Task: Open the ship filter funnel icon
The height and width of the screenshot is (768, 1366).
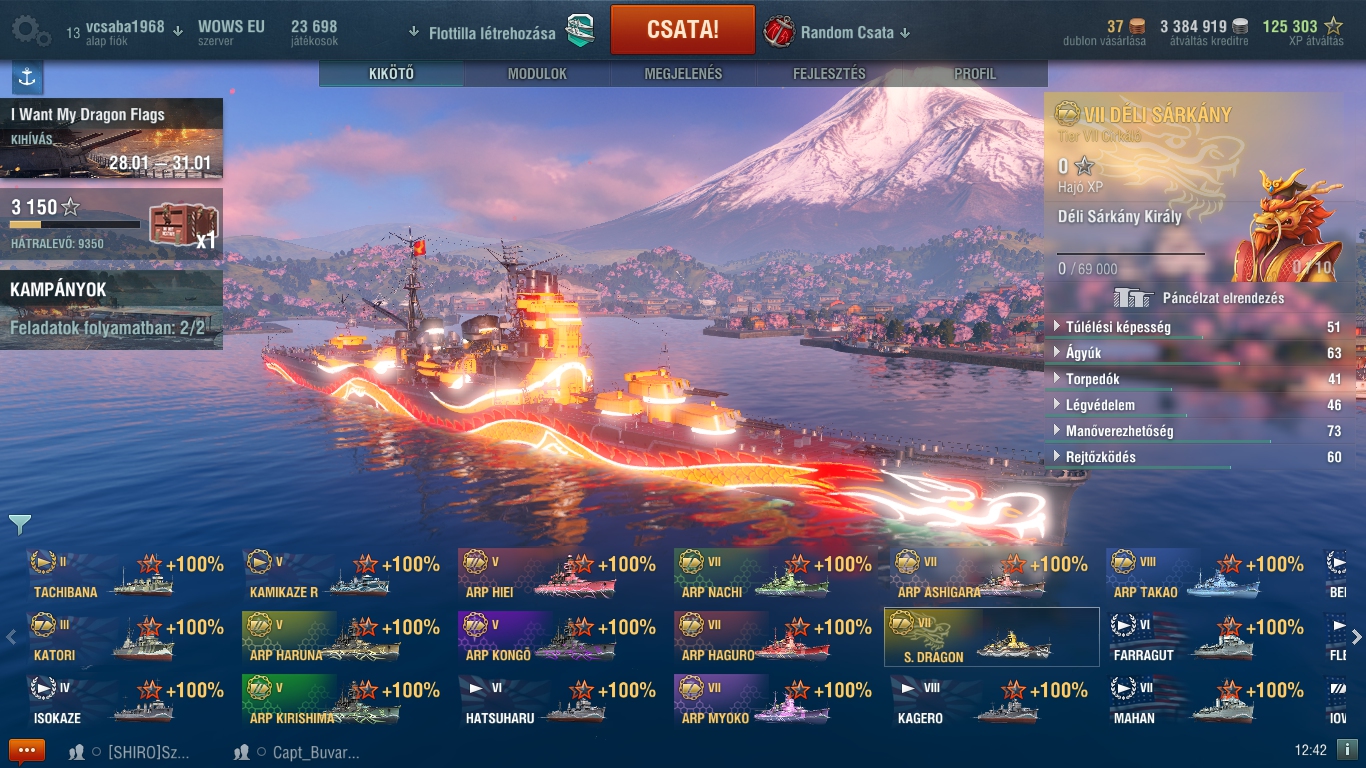Action: 20,524
